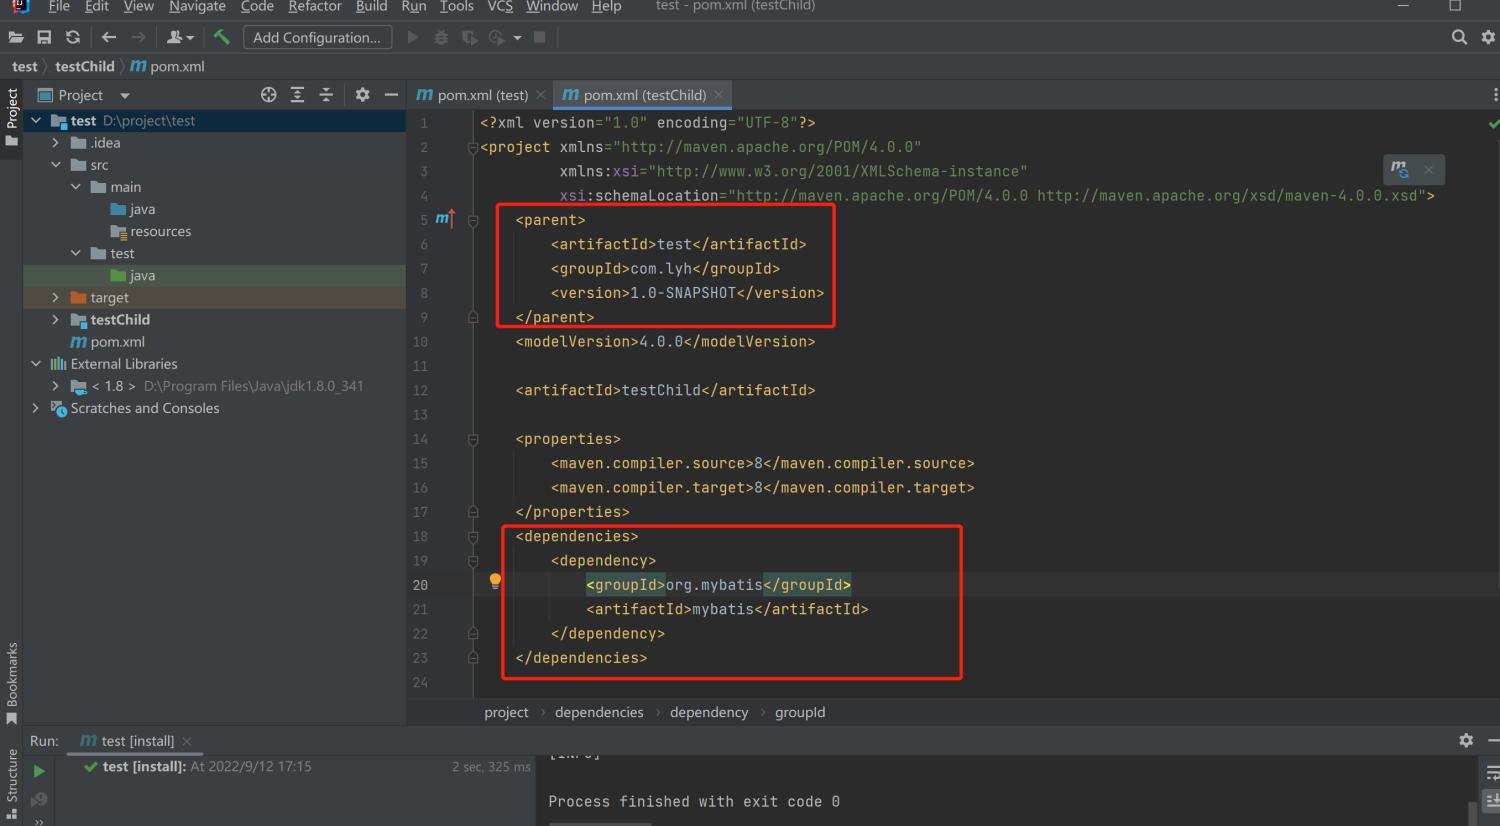Expand the testChild module folder
This screenshot has height=826, width=1500.
[56, 320]
